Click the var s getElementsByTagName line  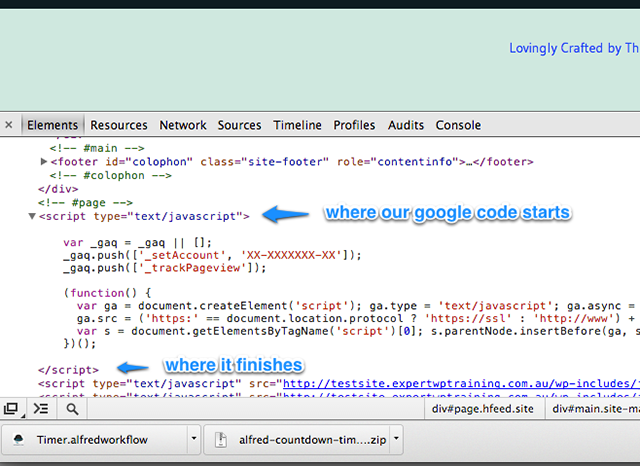pos(358,331)
